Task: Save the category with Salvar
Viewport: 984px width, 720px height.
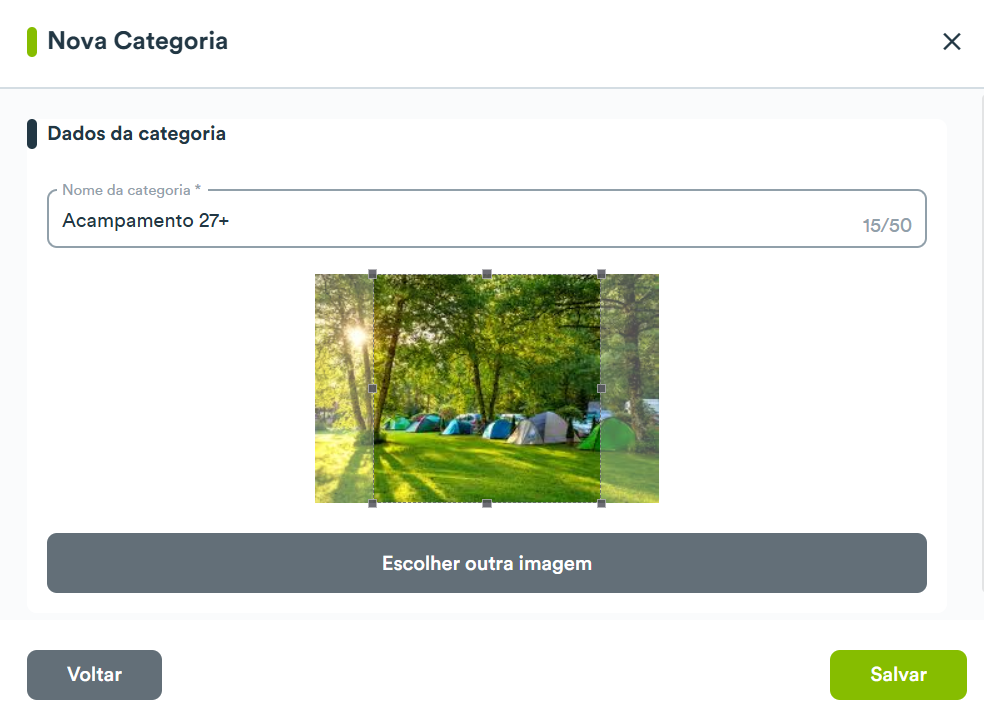Action: click(898, 674)
